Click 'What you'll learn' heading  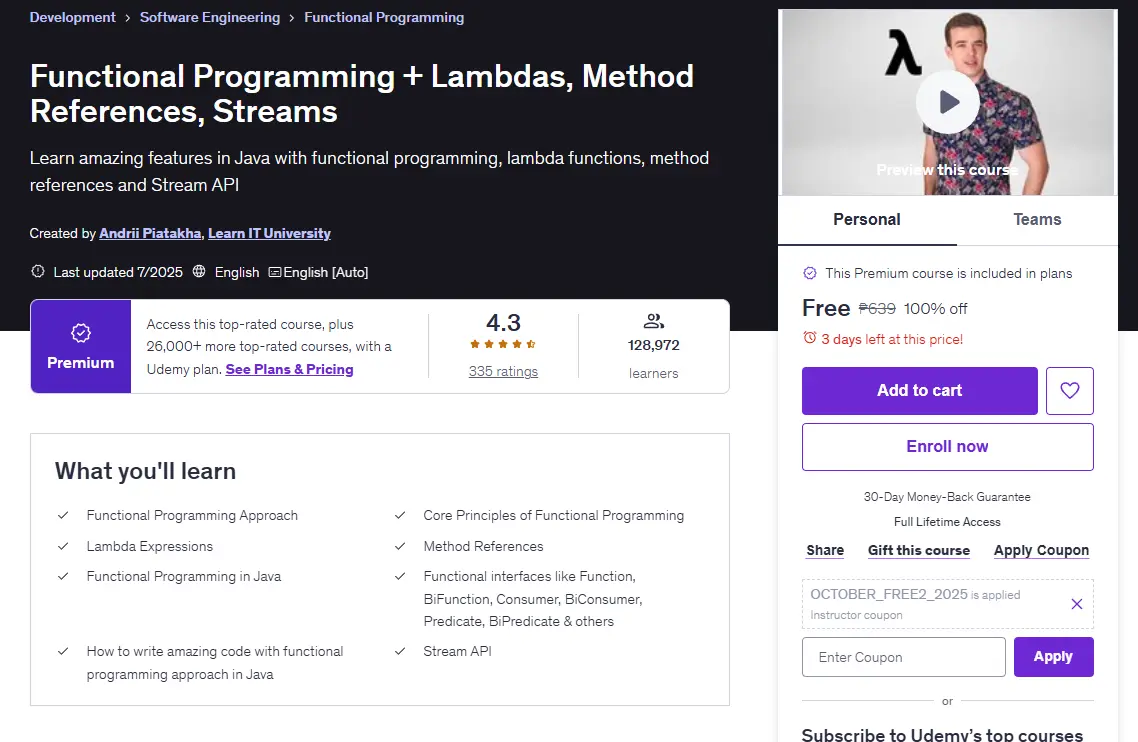[145, 471]
